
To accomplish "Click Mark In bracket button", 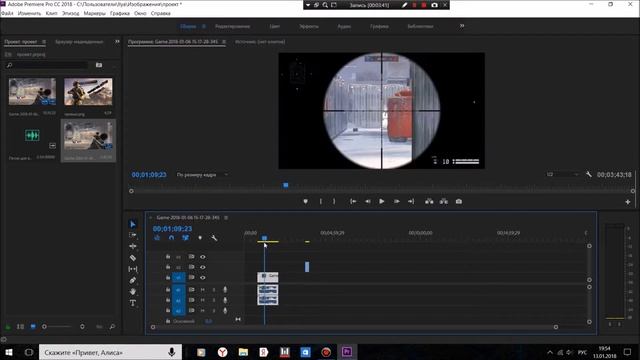I will 321,202.
